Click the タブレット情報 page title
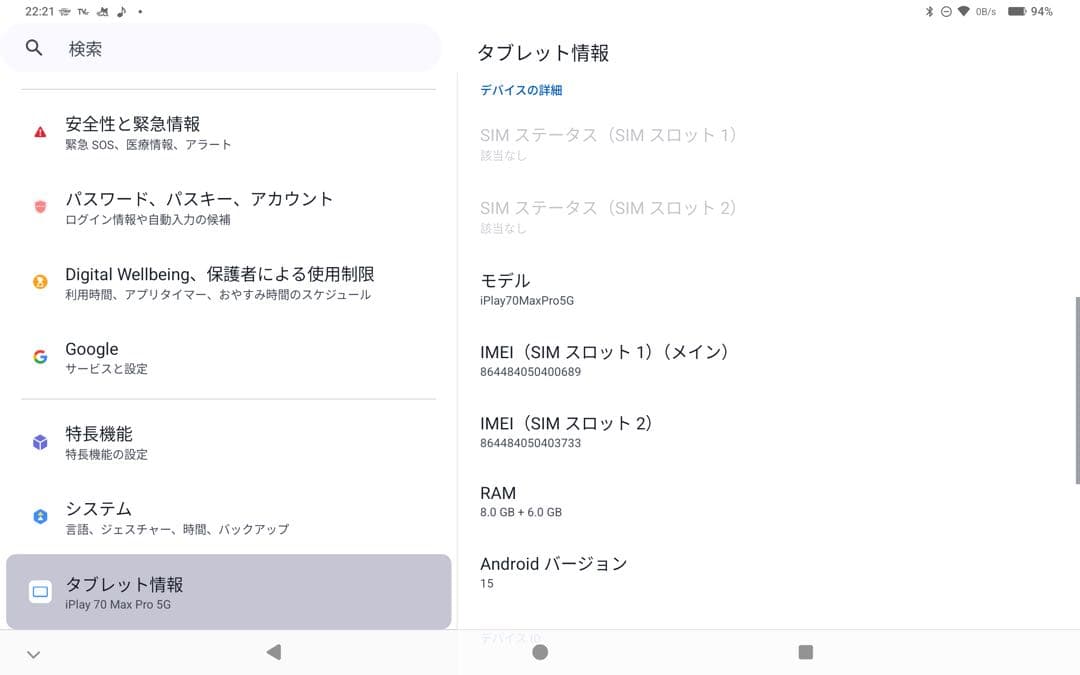 coord(543,53)
